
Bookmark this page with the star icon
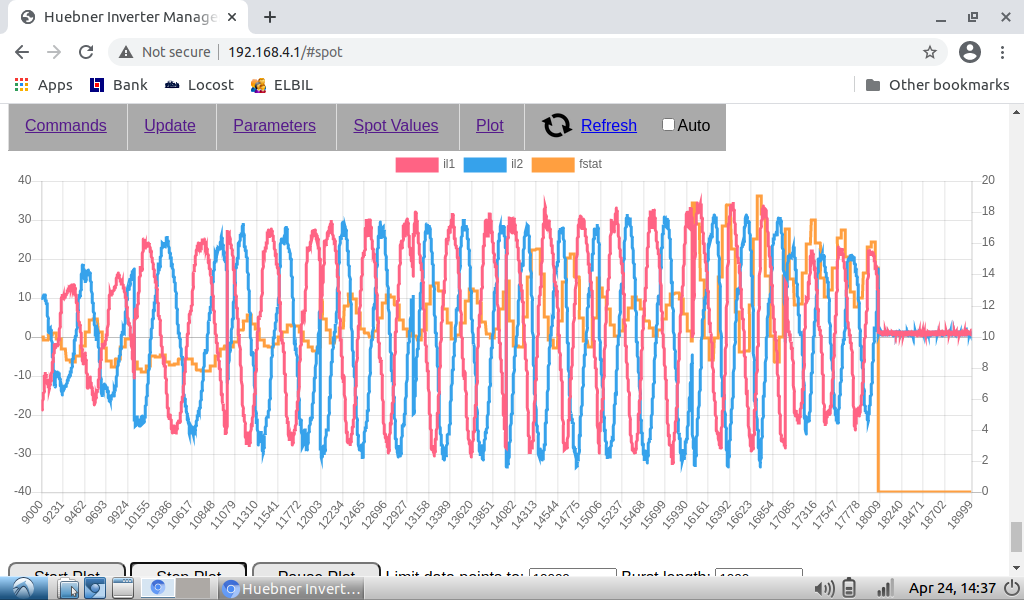[930, 52]
